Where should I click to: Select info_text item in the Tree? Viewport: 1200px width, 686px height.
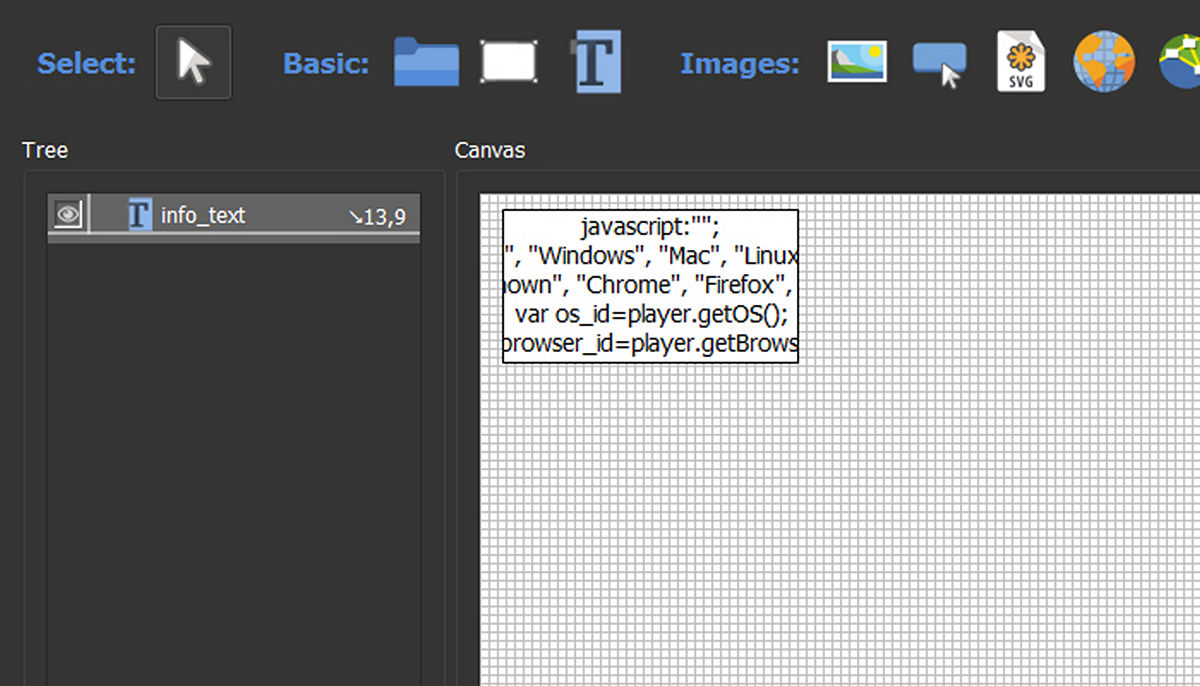coord(203,216)
